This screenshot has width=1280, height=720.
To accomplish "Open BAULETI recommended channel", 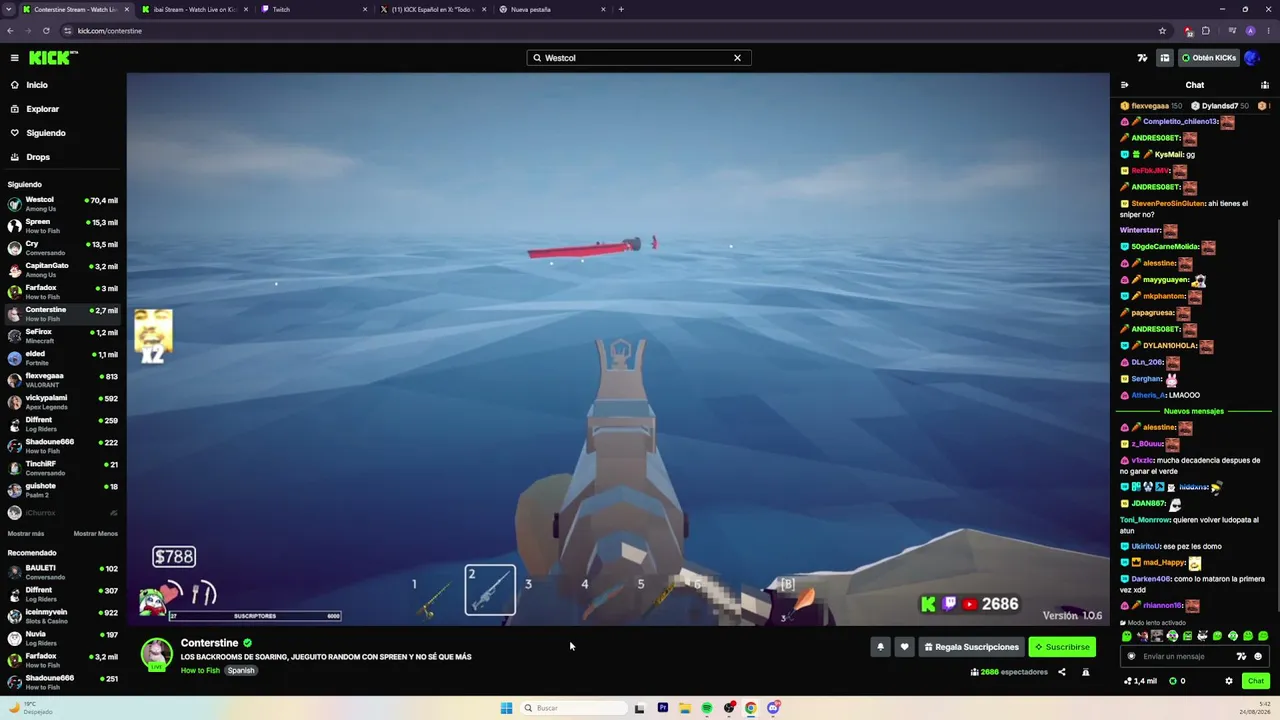I will (63, 572).
